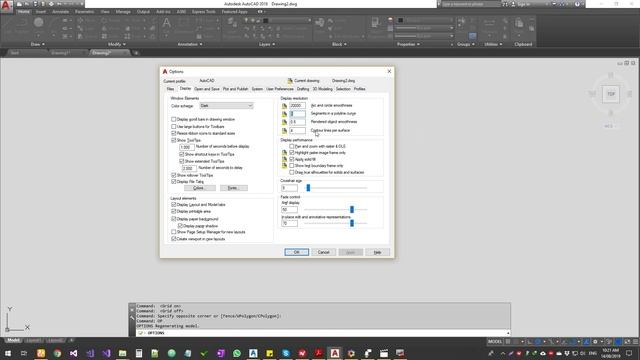This screenshot has width=640, height=360.
Task: Toggle Show rollover ToolTips checkbox
Action: [173, 175]
